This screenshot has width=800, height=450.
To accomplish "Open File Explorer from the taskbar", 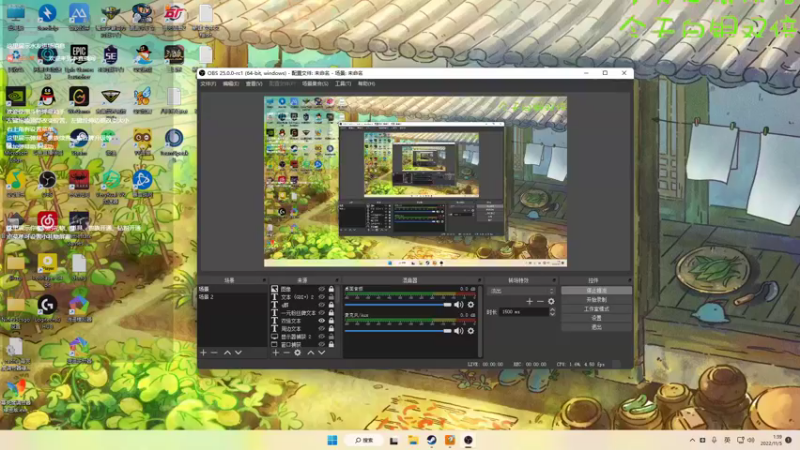I will point(413,440).
